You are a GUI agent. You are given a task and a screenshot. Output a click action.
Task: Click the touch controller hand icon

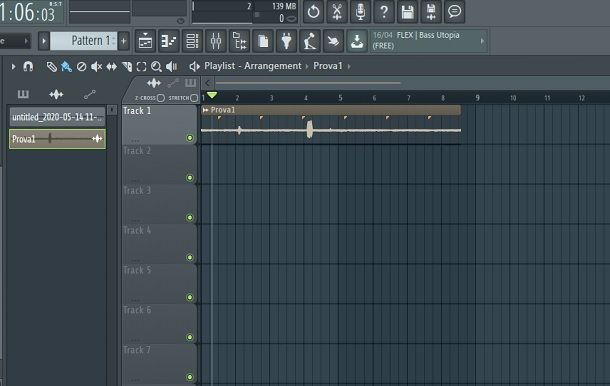tap(333, 41)
